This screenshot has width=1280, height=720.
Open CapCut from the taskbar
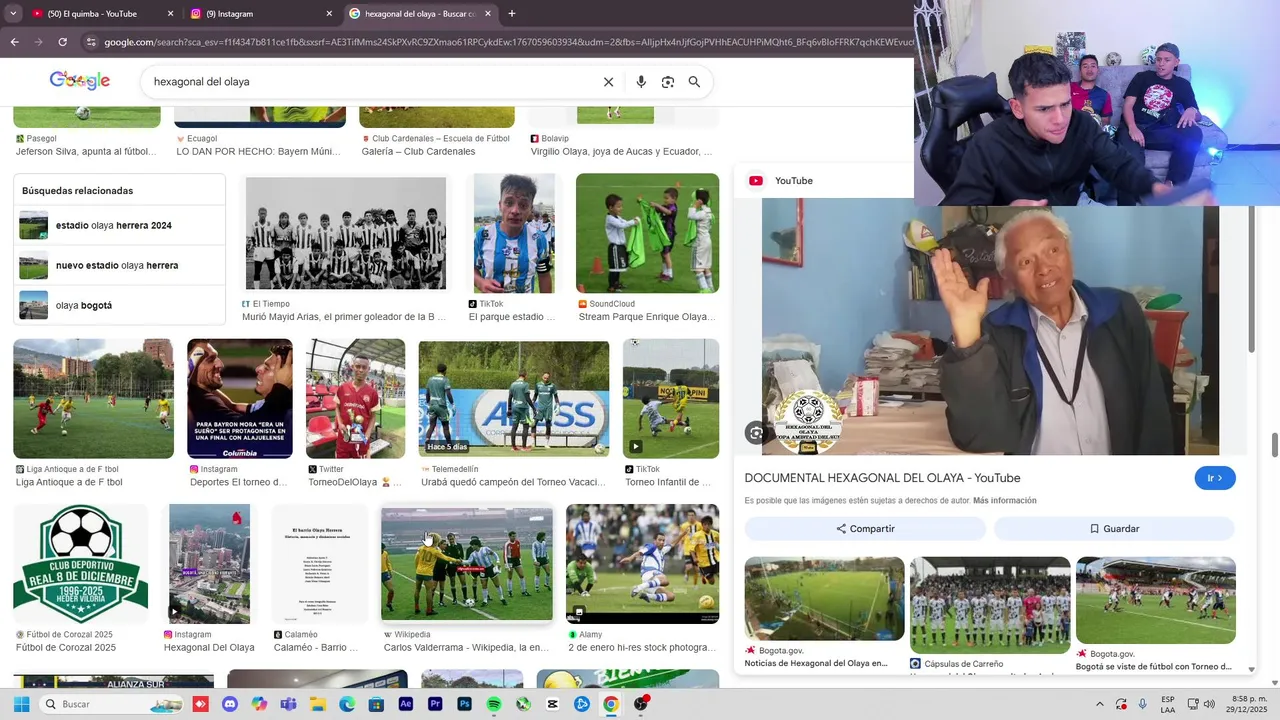(x=553, y=704)
